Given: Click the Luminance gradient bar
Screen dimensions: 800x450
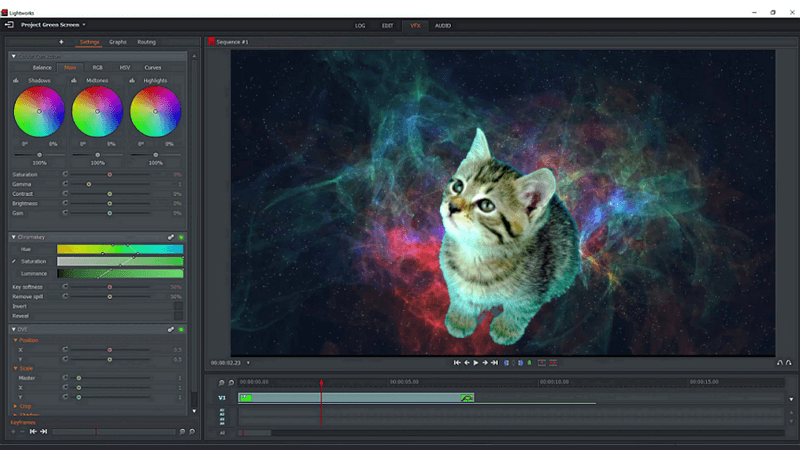Looking at the screenshot, I should (120, 273).
